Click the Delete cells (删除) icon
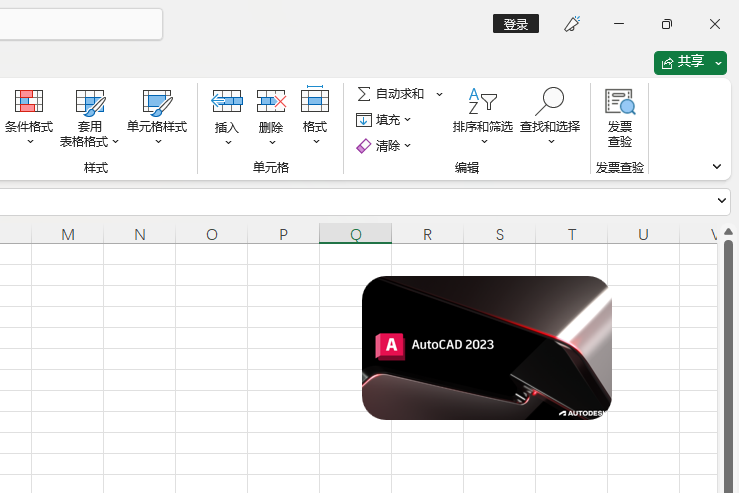This screenshot has width=739, height=493. coord(271,101)
